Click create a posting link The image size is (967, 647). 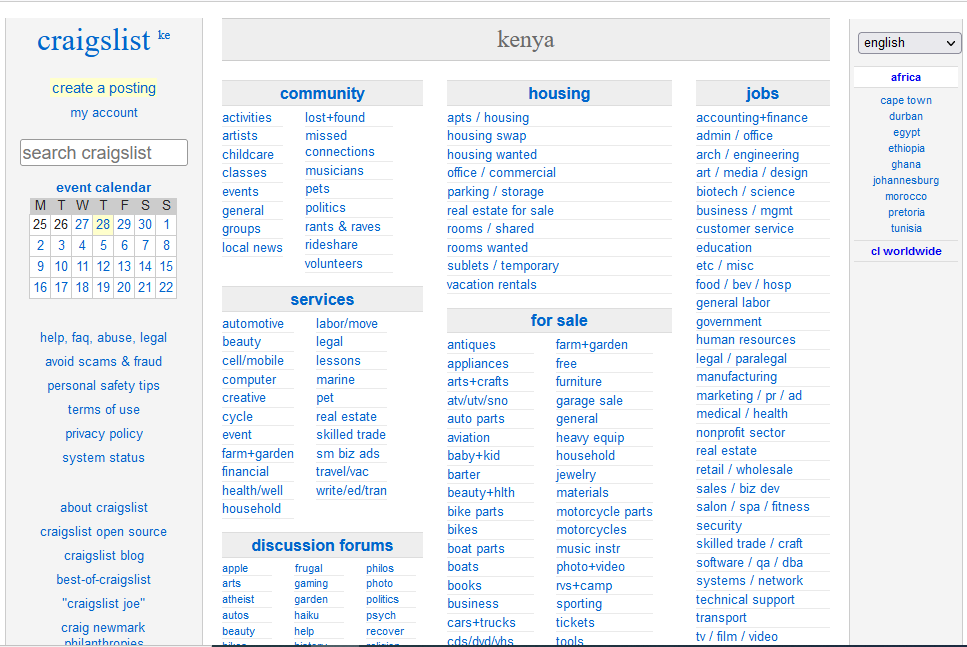tap(104, 88)
